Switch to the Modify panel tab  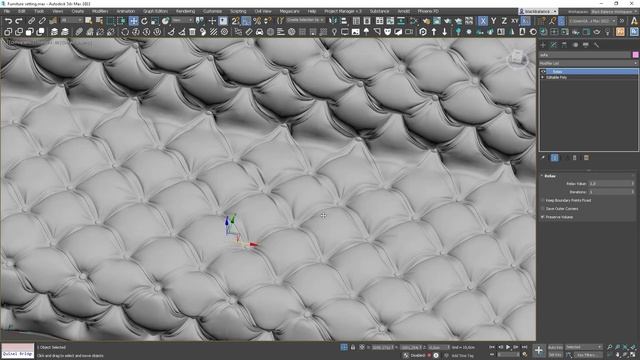click(x=554, y=45)
